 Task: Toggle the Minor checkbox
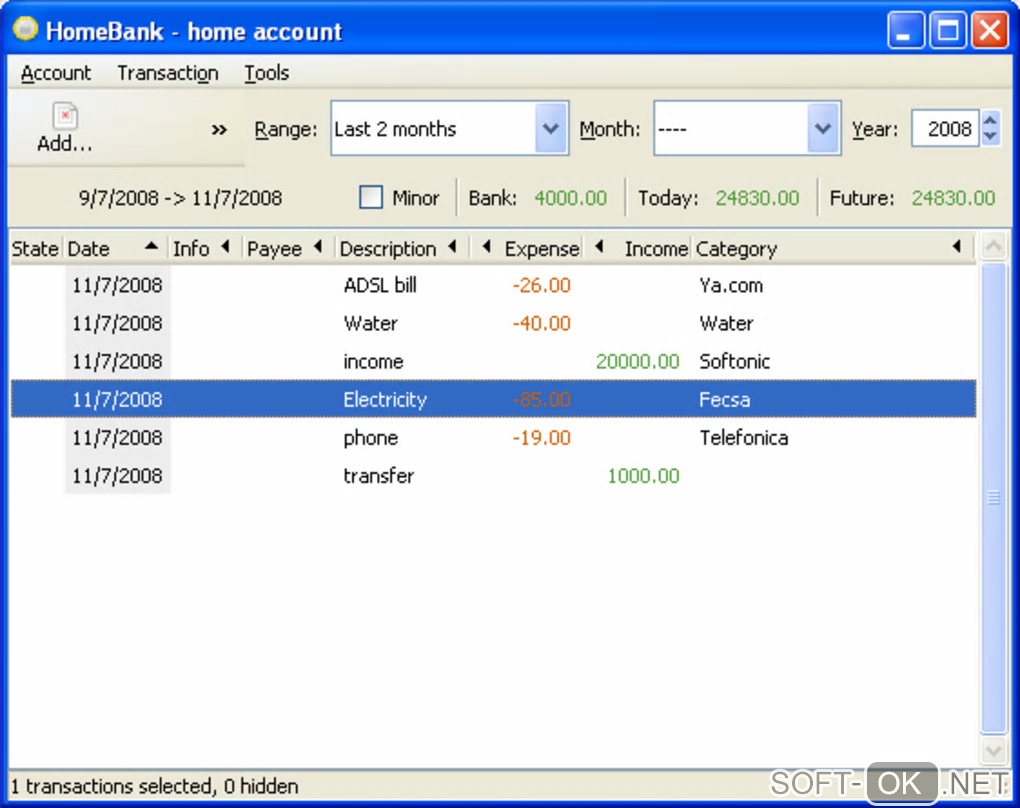pyautogui.click(x=371, y=197)
